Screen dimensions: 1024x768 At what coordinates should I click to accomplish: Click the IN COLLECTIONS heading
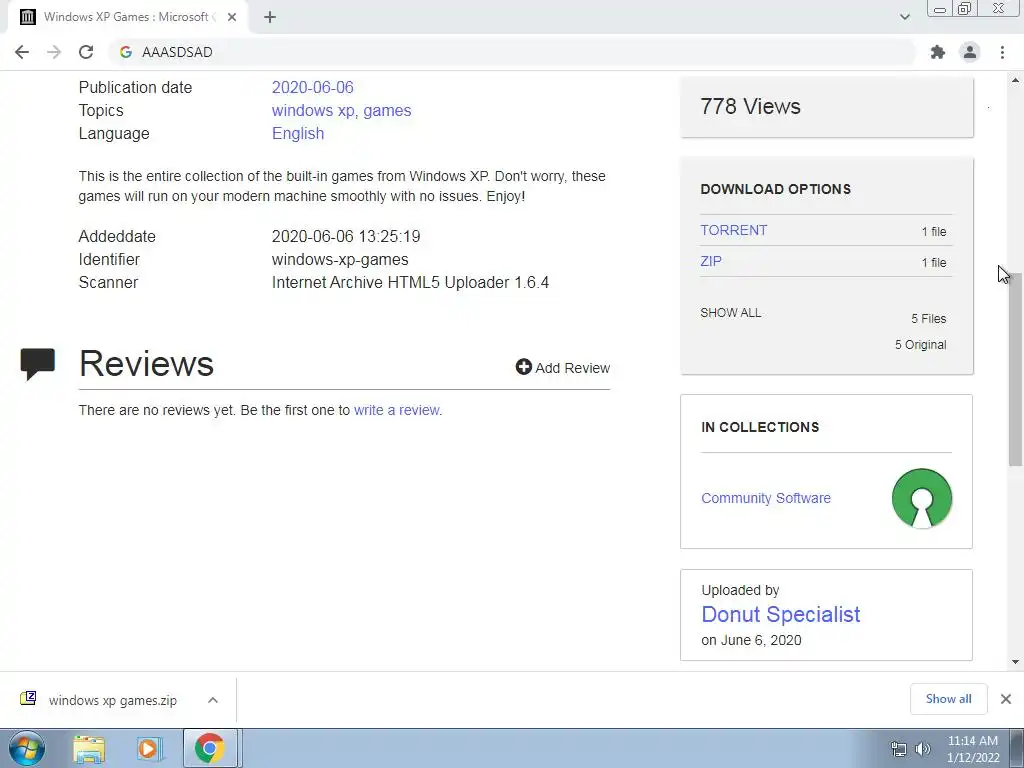760,427
